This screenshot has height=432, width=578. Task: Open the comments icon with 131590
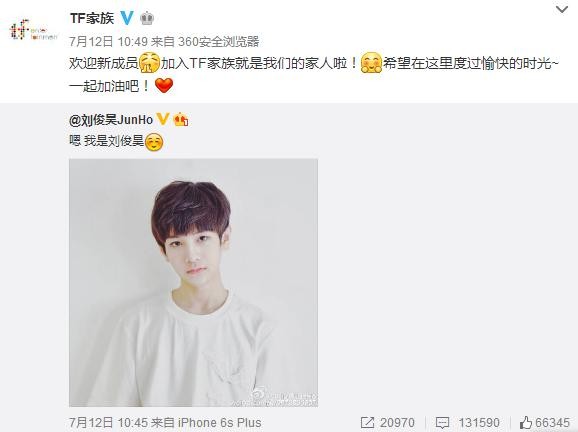442,422
